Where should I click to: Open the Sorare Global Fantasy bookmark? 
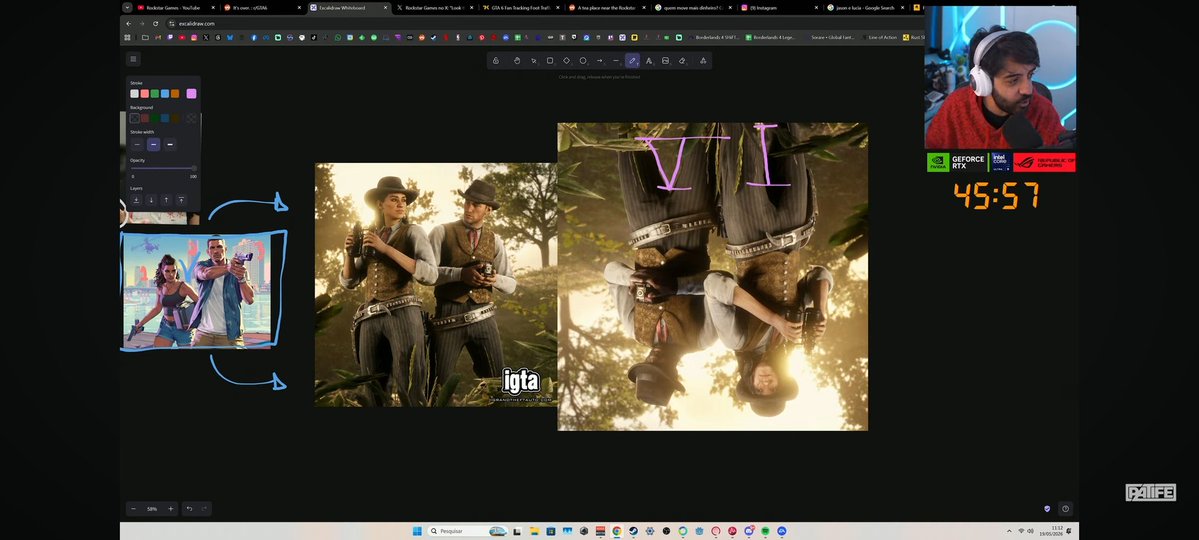click(830, 37)
